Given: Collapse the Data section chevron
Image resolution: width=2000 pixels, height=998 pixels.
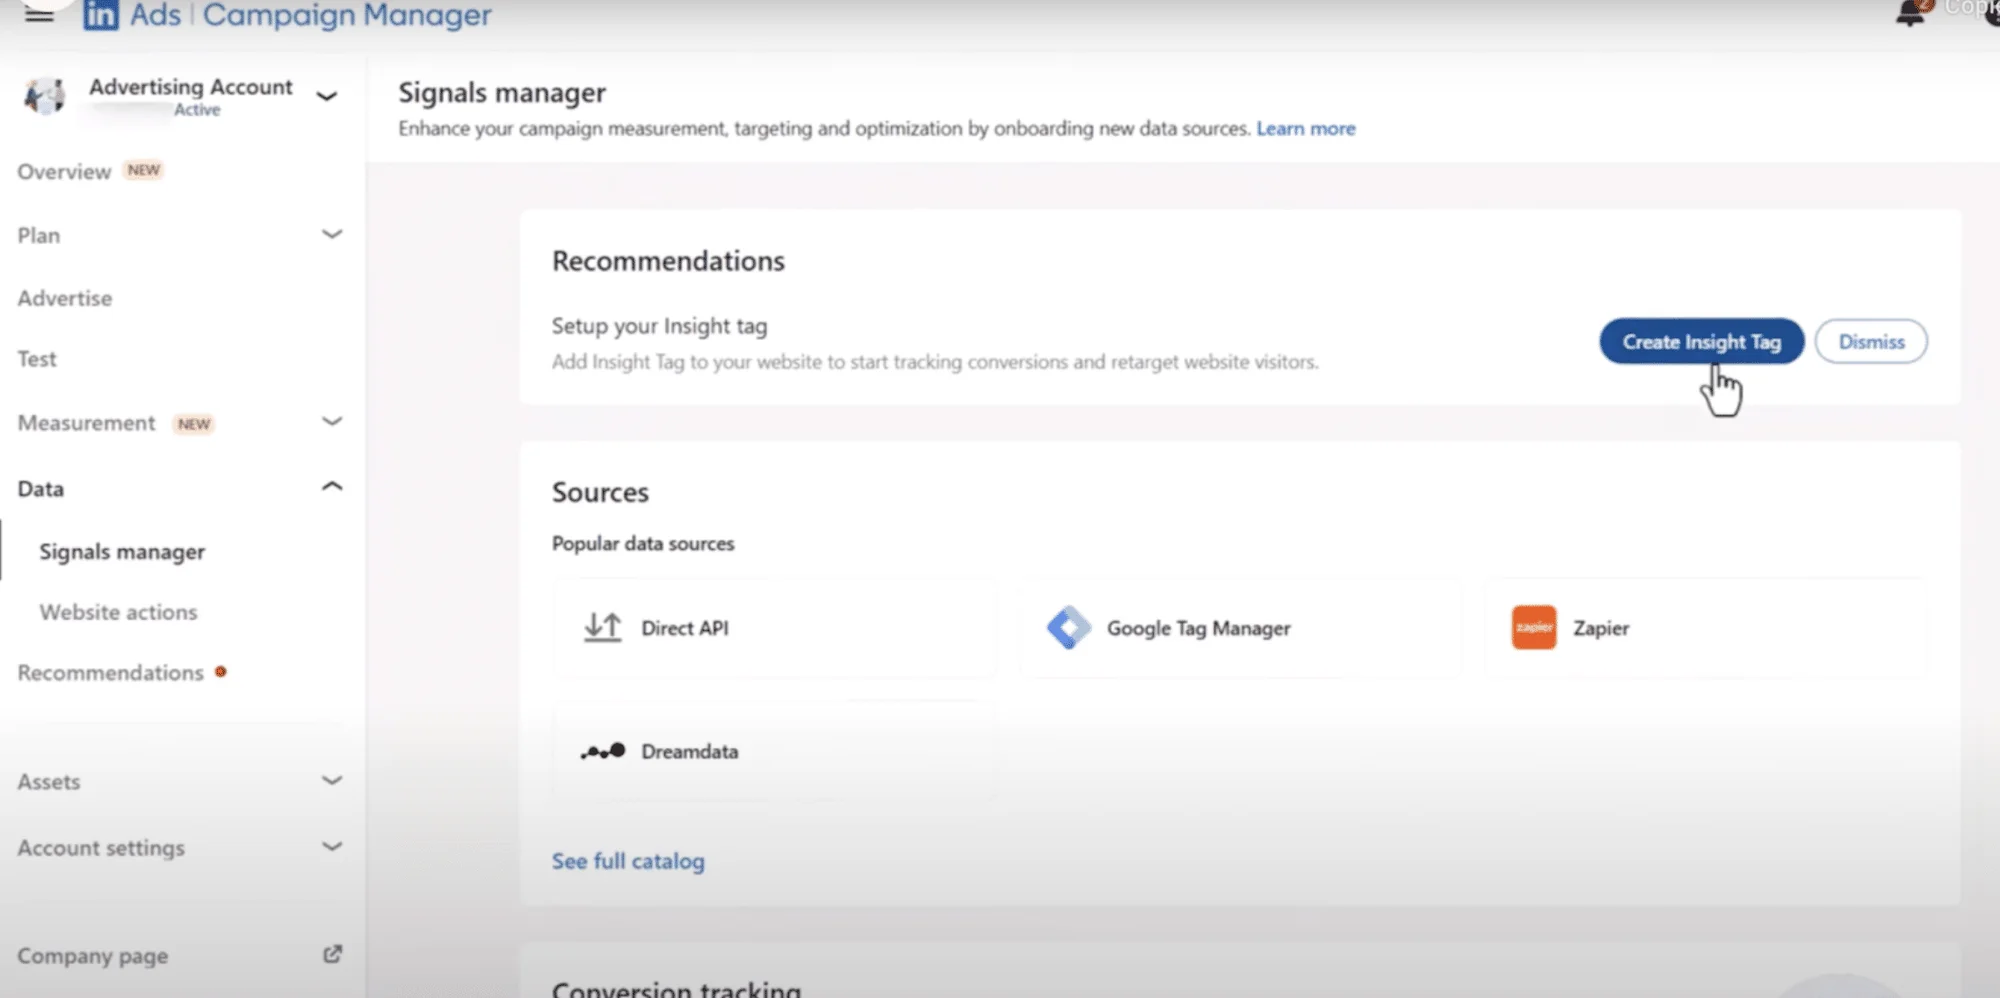Looking at the screenshot, I should (x=332, y=487).
